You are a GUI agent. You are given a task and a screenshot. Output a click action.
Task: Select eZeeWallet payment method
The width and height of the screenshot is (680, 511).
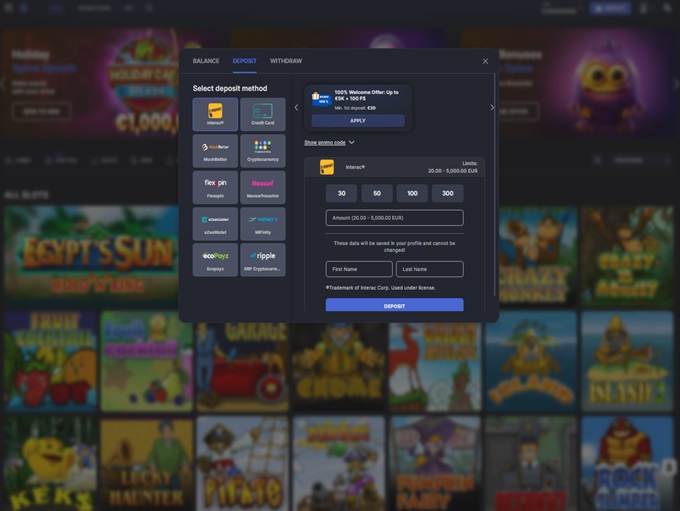(215, 223)
